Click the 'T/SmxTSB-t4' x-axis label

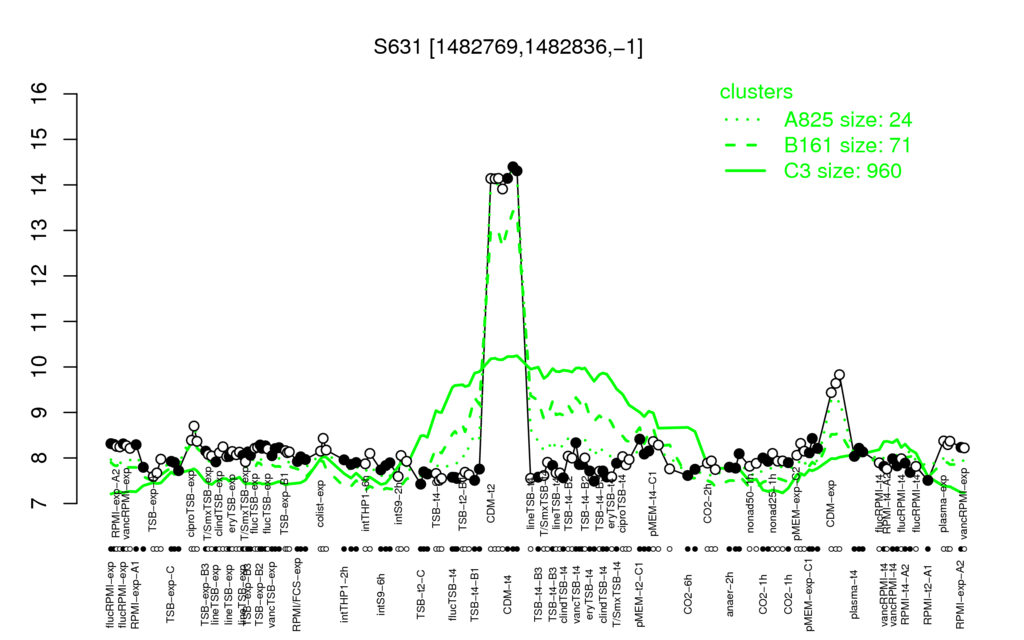[616, 596]
